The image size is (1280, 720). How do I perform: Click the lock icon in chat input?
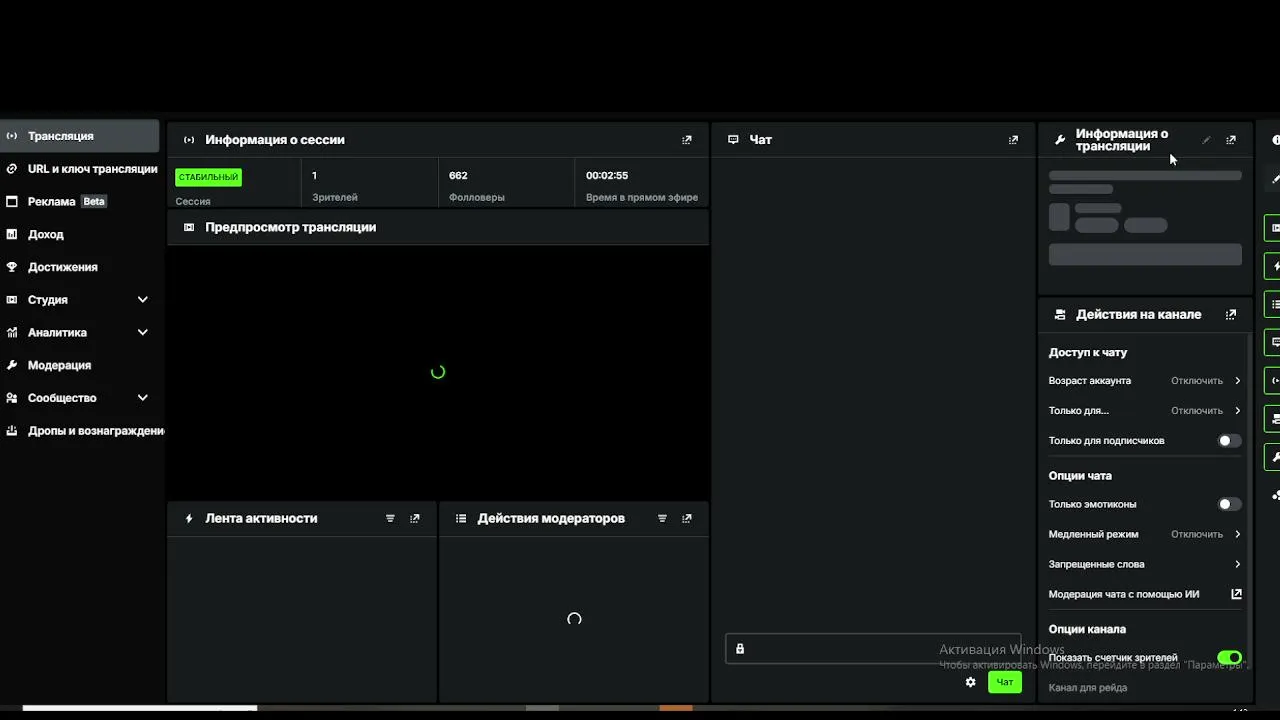[740, 649]
